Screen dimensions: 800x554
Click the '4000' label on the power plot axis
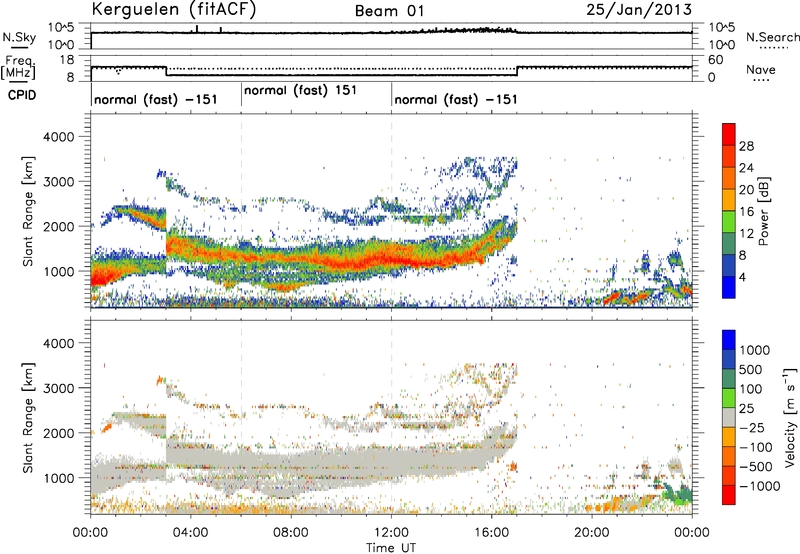[x=59, y=137]
